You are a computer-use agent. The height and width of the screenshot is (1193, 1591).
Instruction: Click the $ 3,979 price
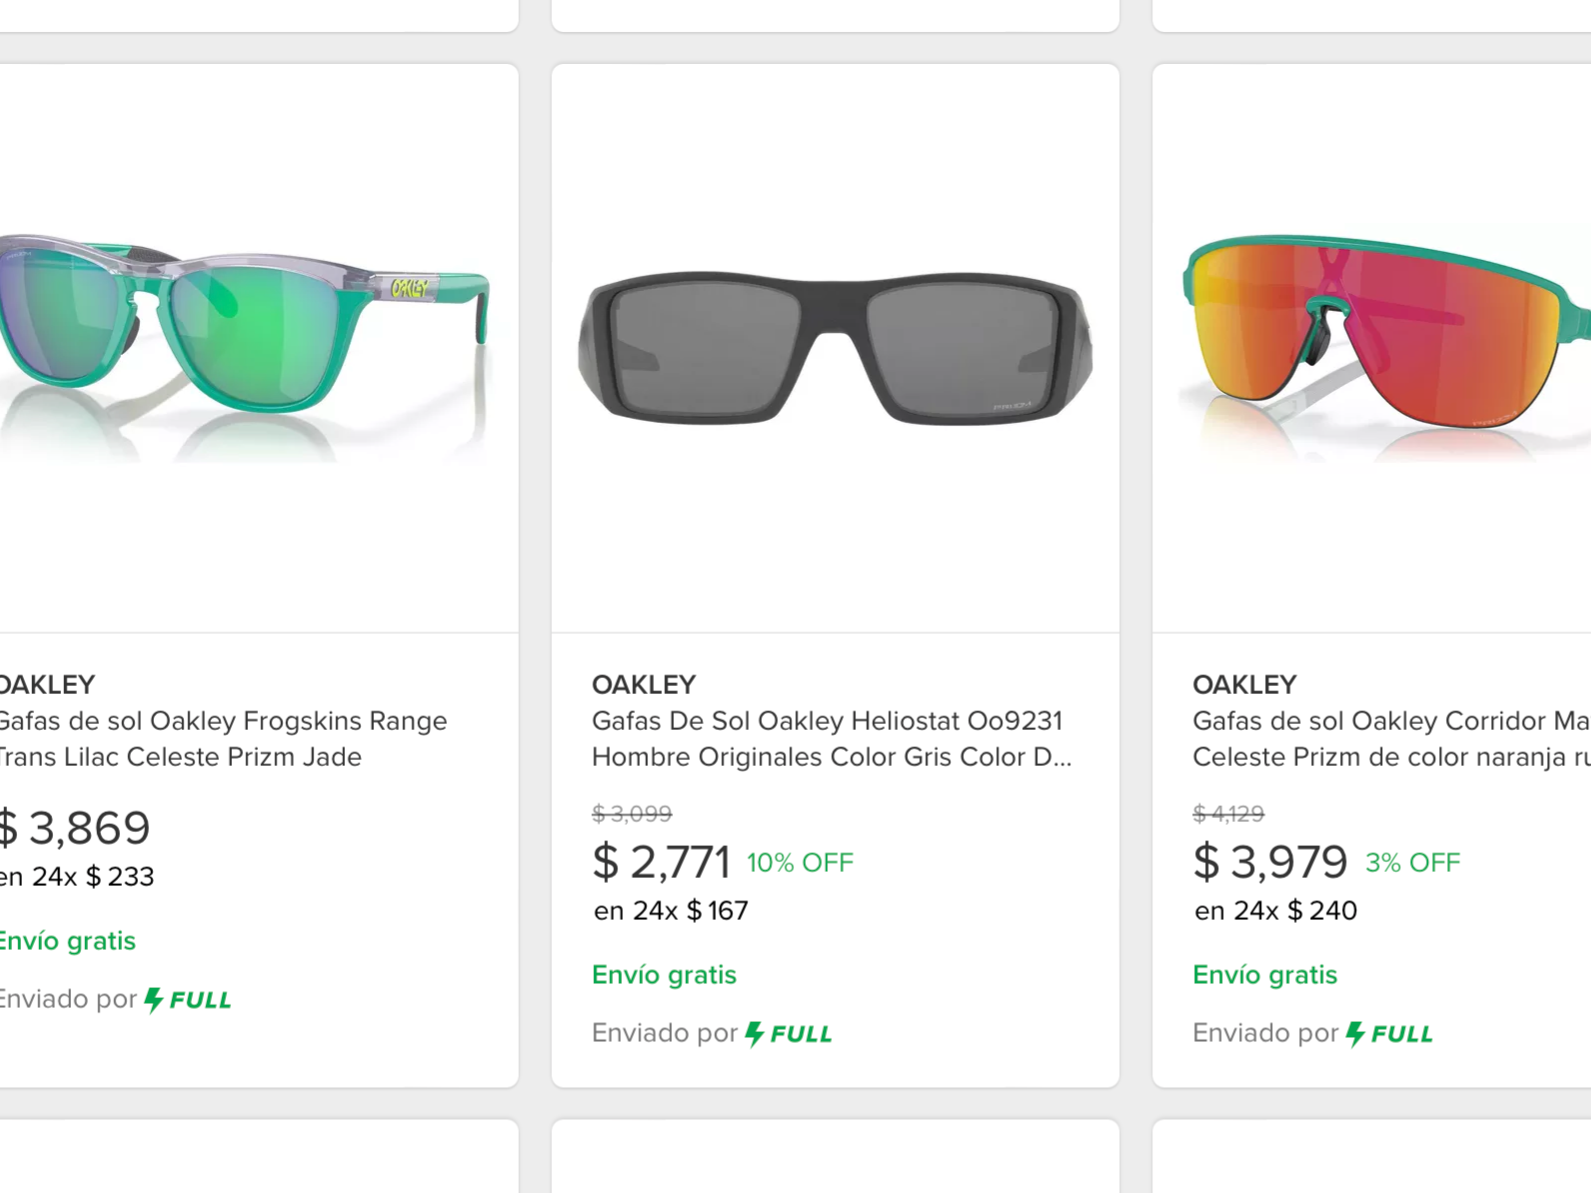coord(1270,861)
